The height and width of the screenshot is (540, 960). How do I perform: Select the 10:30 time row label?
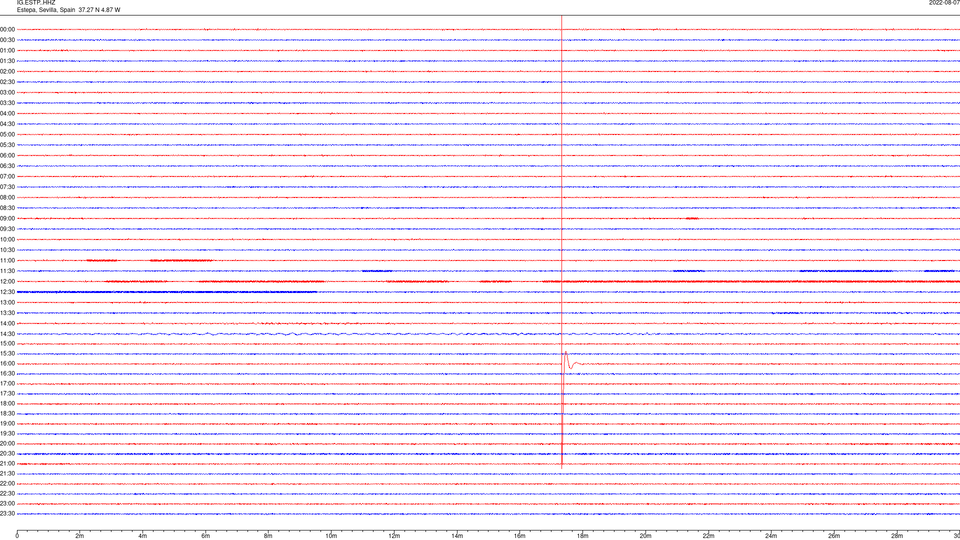tap(7, 250)
